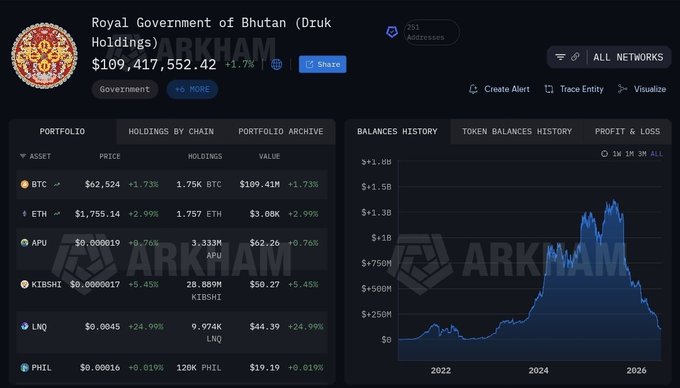The image size is (680, 388).
Task: Click the 2024 label on chart axis
Action: (539, 371)
